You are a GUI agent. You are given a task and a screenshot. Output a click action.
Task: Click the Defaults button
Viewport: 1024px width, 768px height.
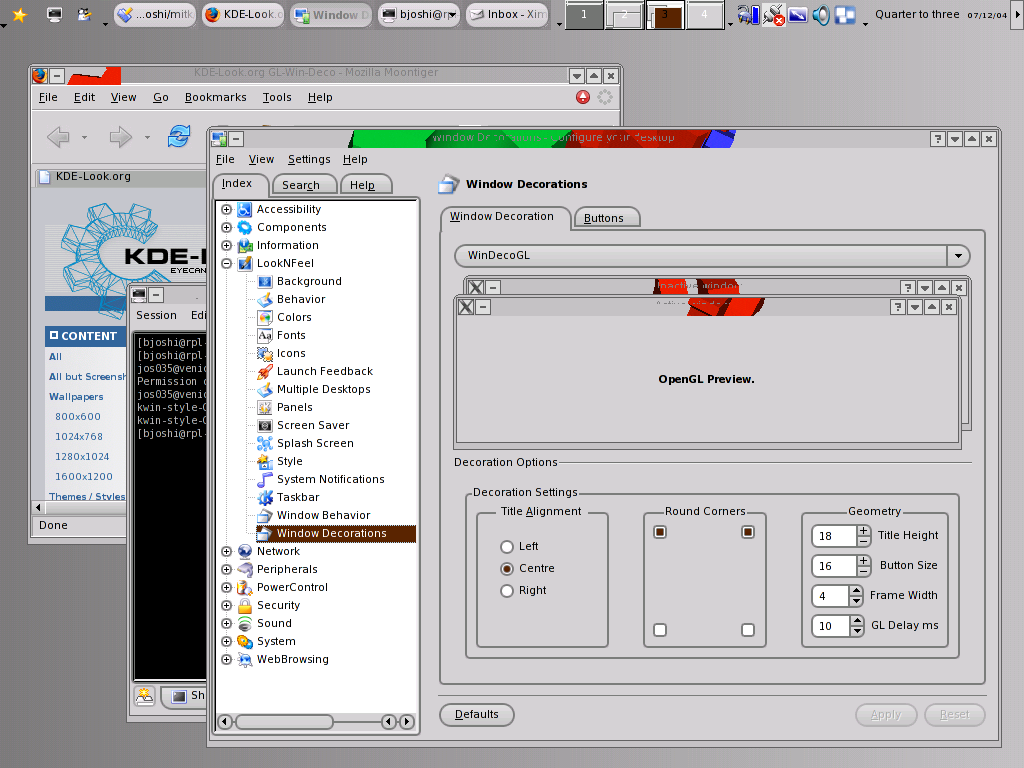click(x=477, y=714)
